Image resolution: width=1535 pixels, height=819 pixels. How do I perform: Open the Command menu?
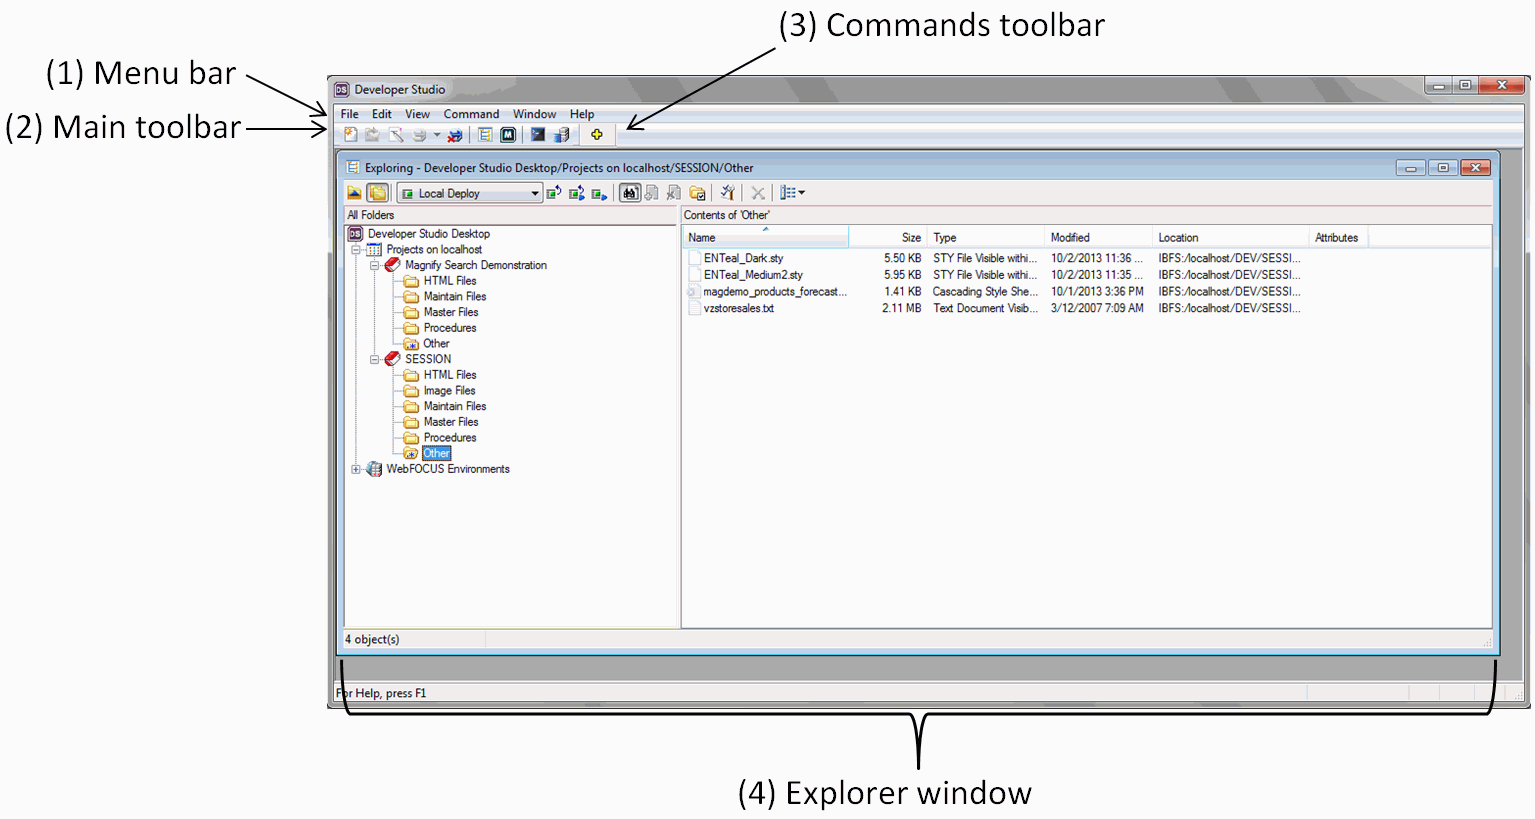coord(471,113)
